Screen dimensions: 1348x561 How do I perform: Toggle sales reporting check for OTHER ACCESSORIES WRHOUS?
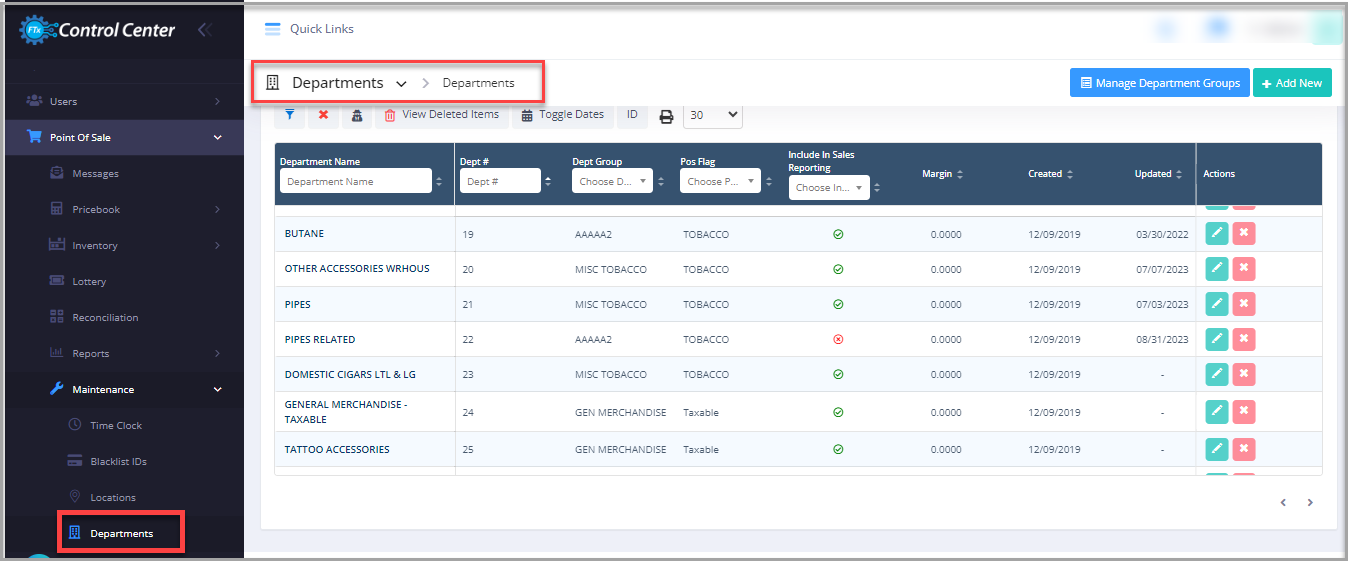point(838,269)
